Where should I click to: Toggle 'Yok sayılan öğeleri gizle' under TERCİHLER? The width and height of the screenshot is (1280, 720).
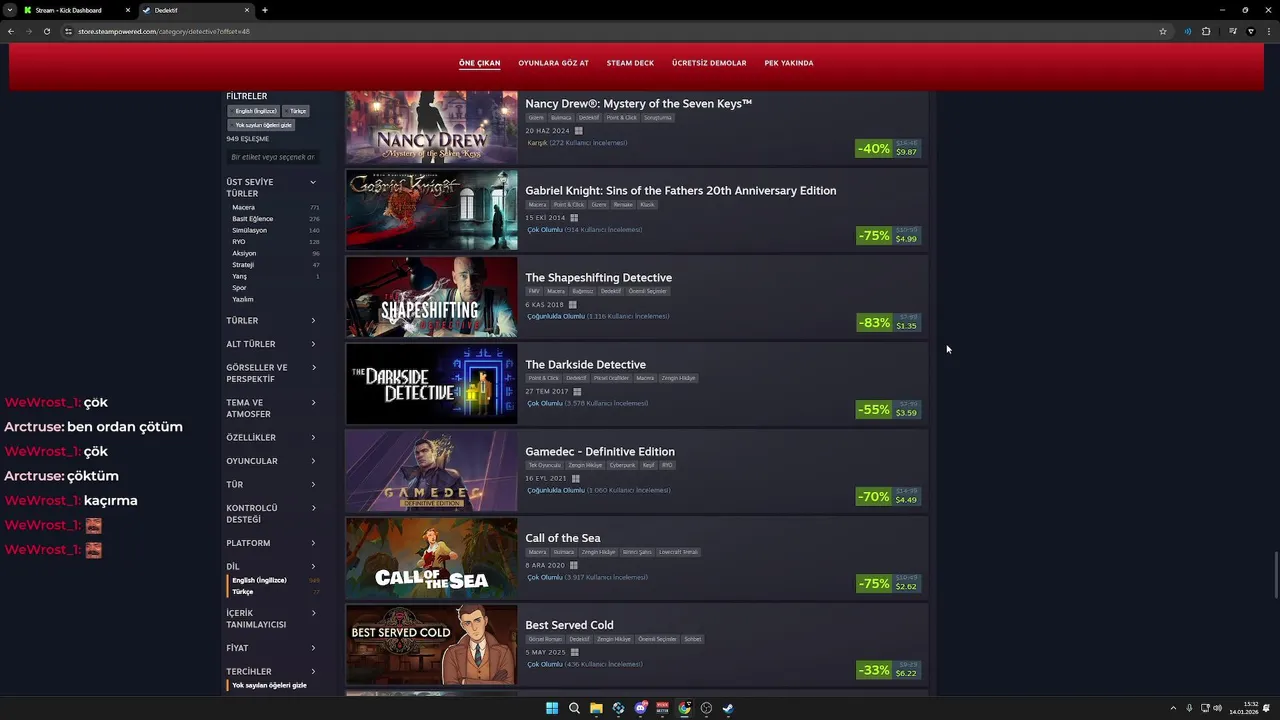click(269, 685)
